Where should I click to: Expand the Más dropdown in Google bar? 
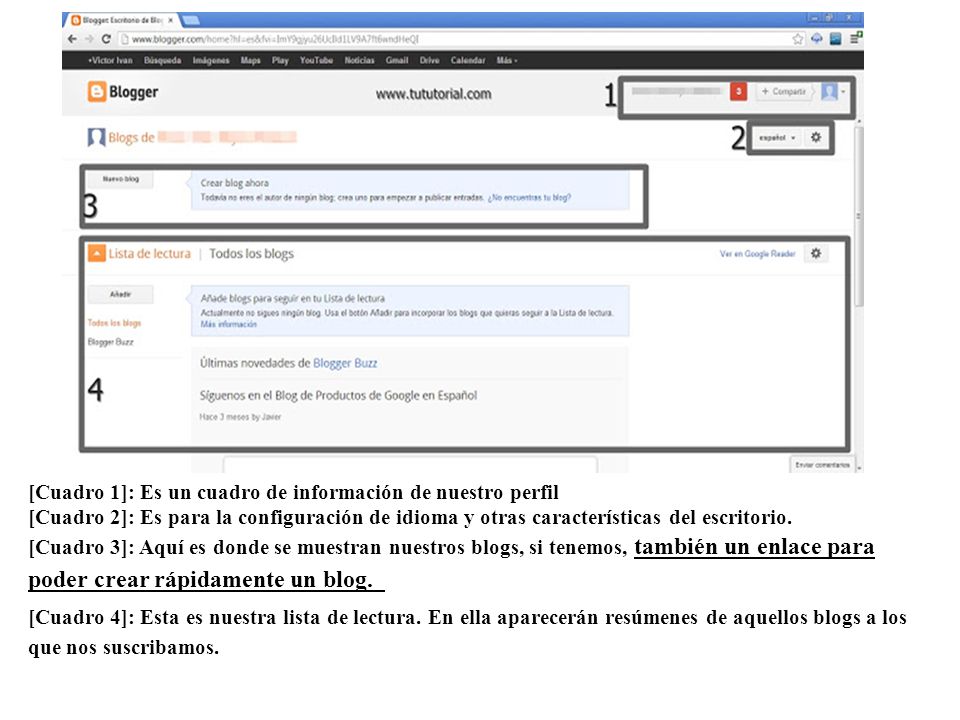pyautogui.click(x=506, y=60)
